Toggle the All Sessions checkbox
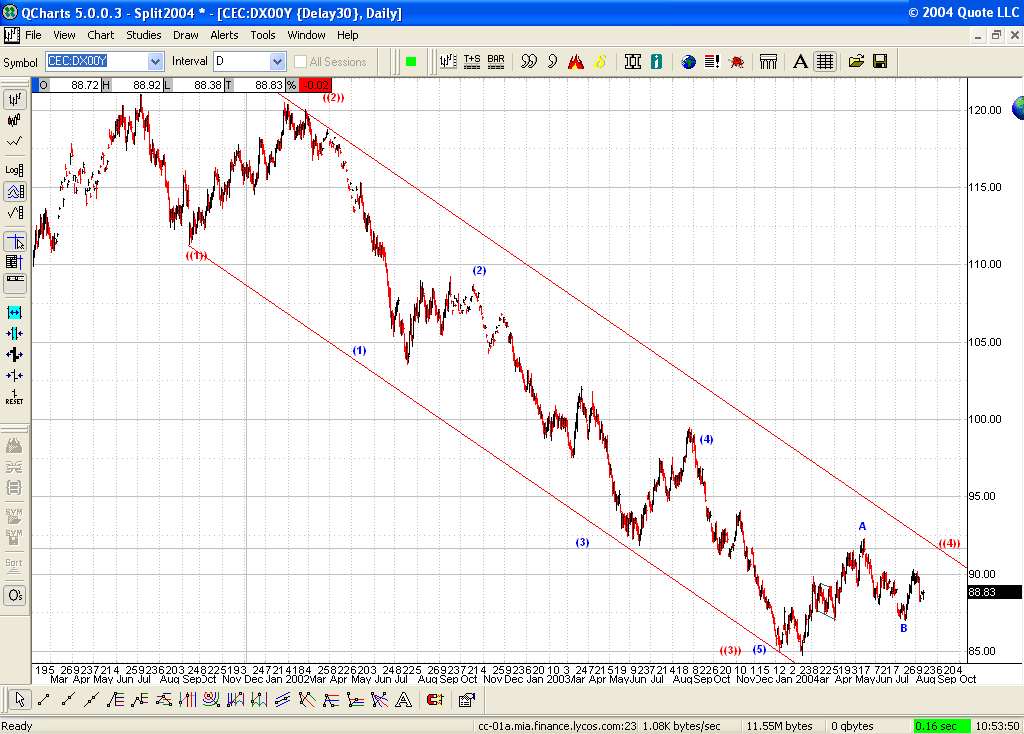This screenshot has height=734, width=1024. (x=300, y=61)
